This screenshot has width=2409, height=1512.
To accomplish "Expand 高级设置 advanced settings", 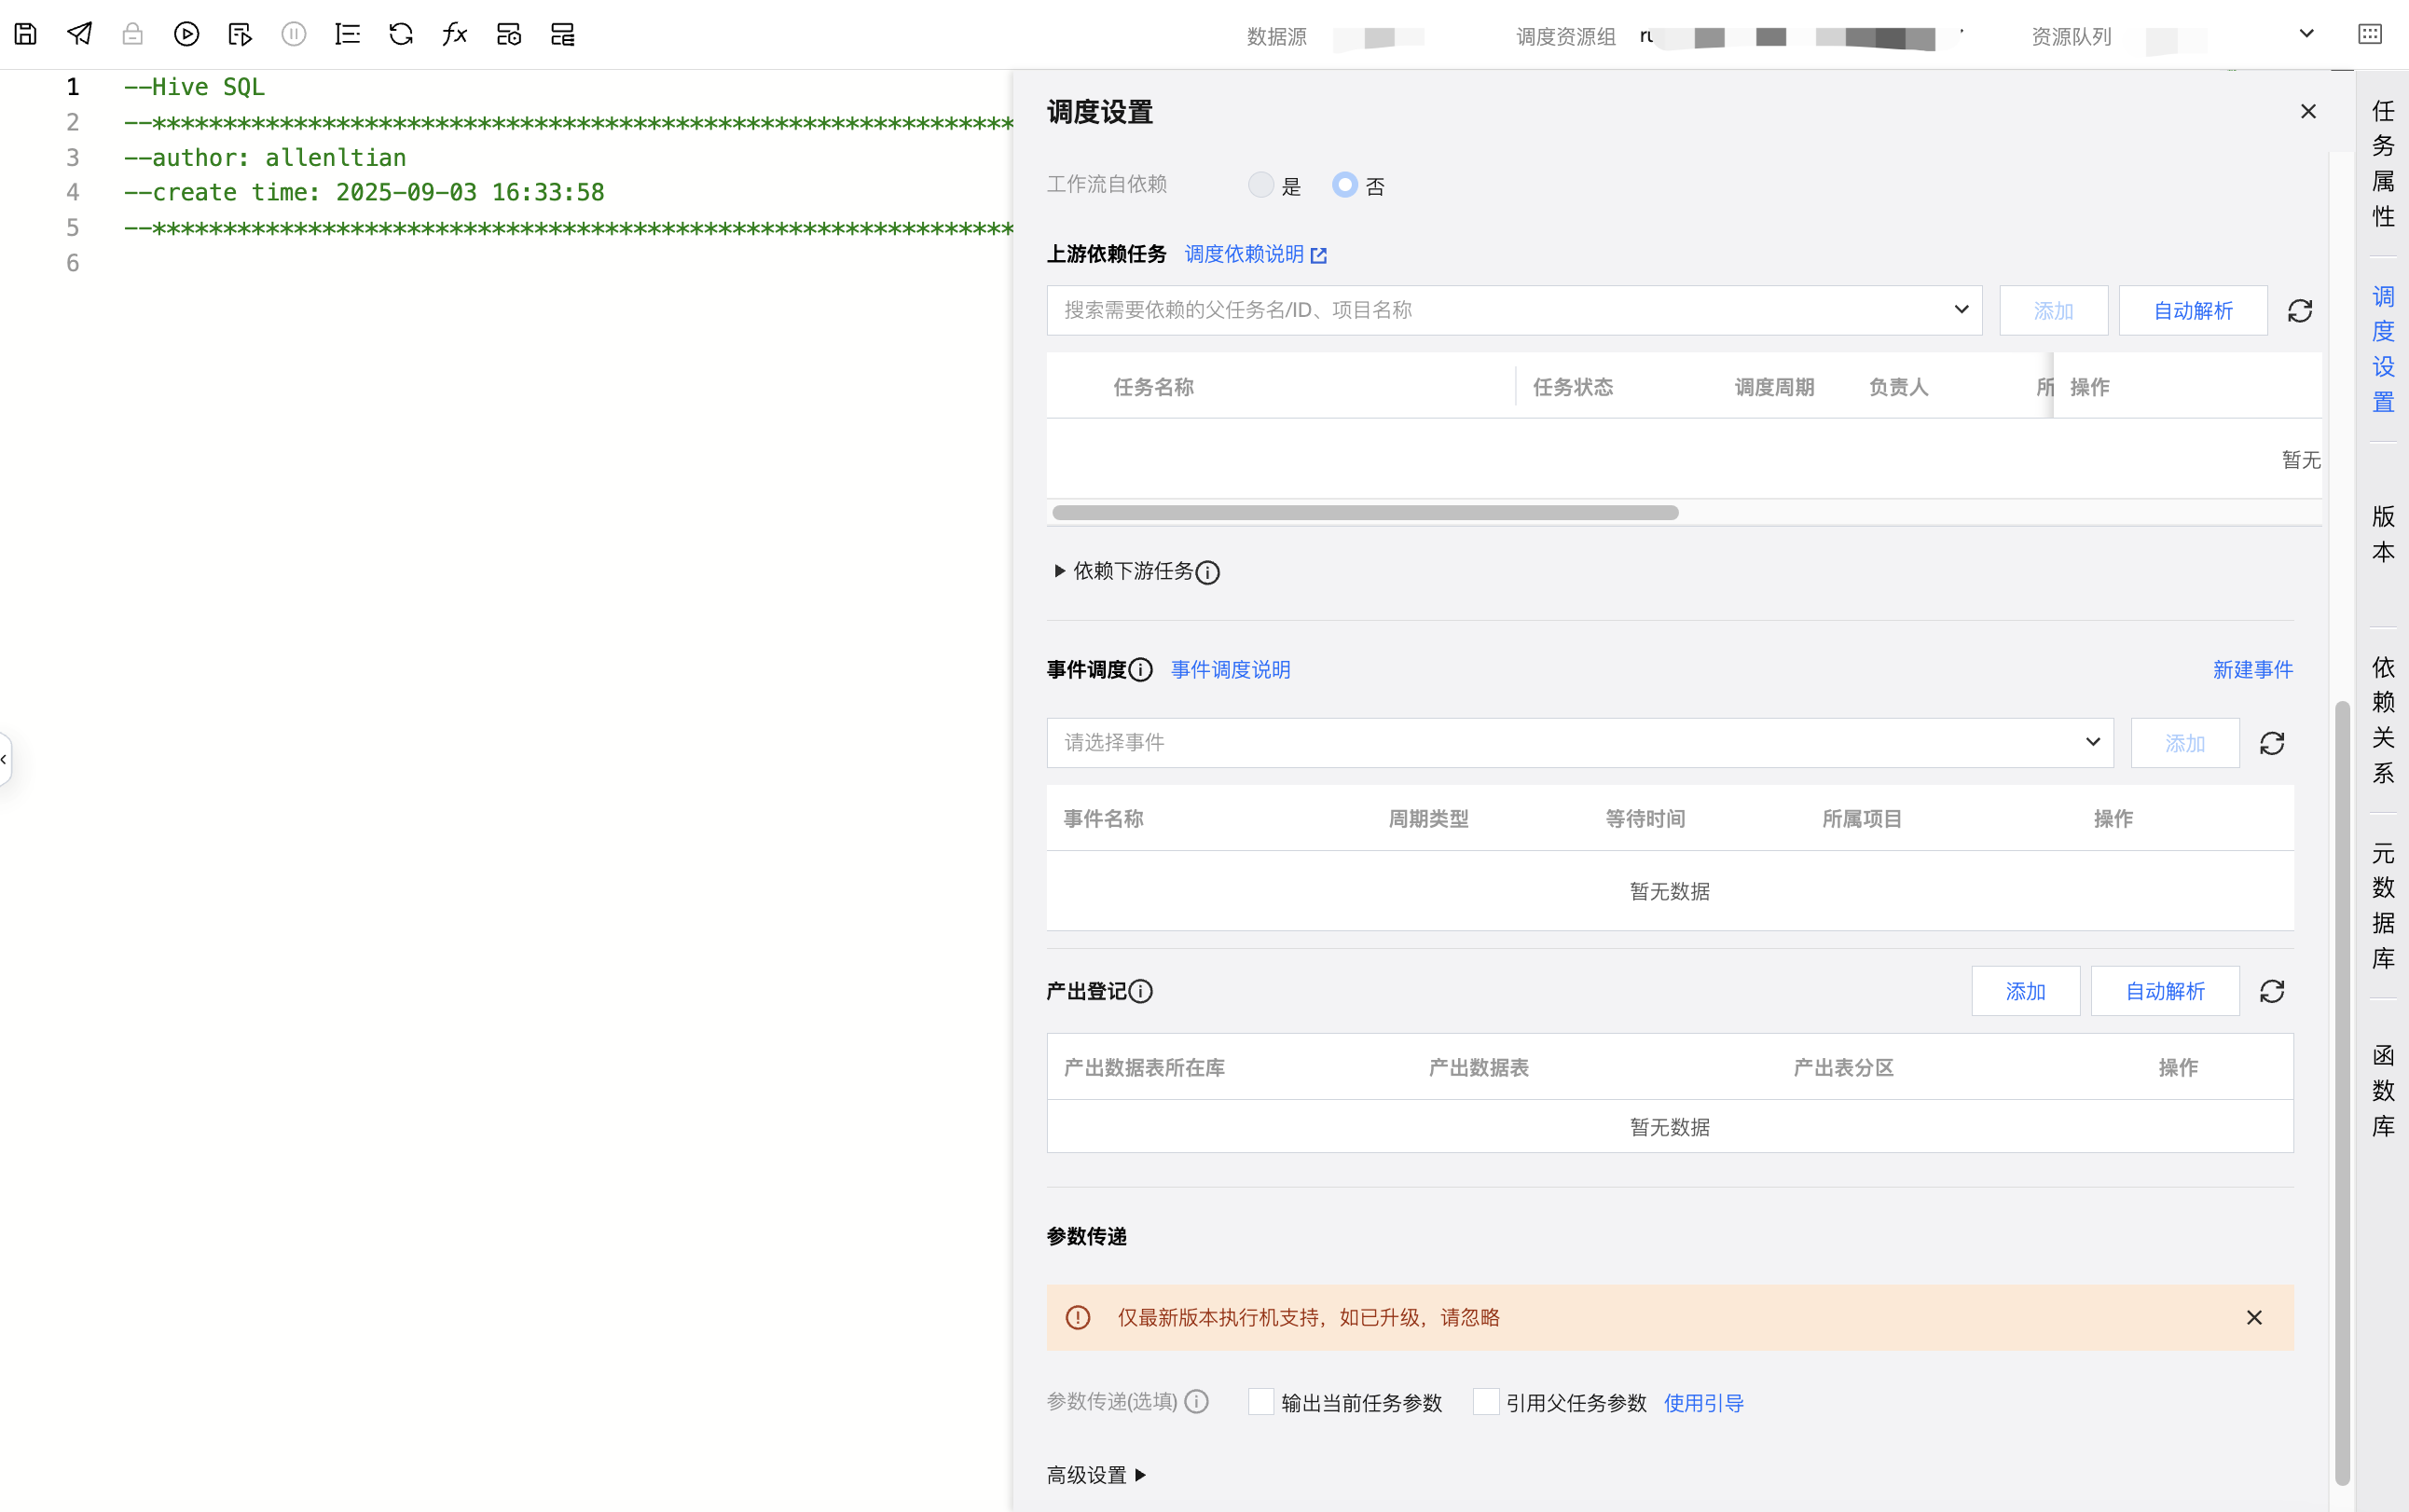I will [x=1096, y=1475].
